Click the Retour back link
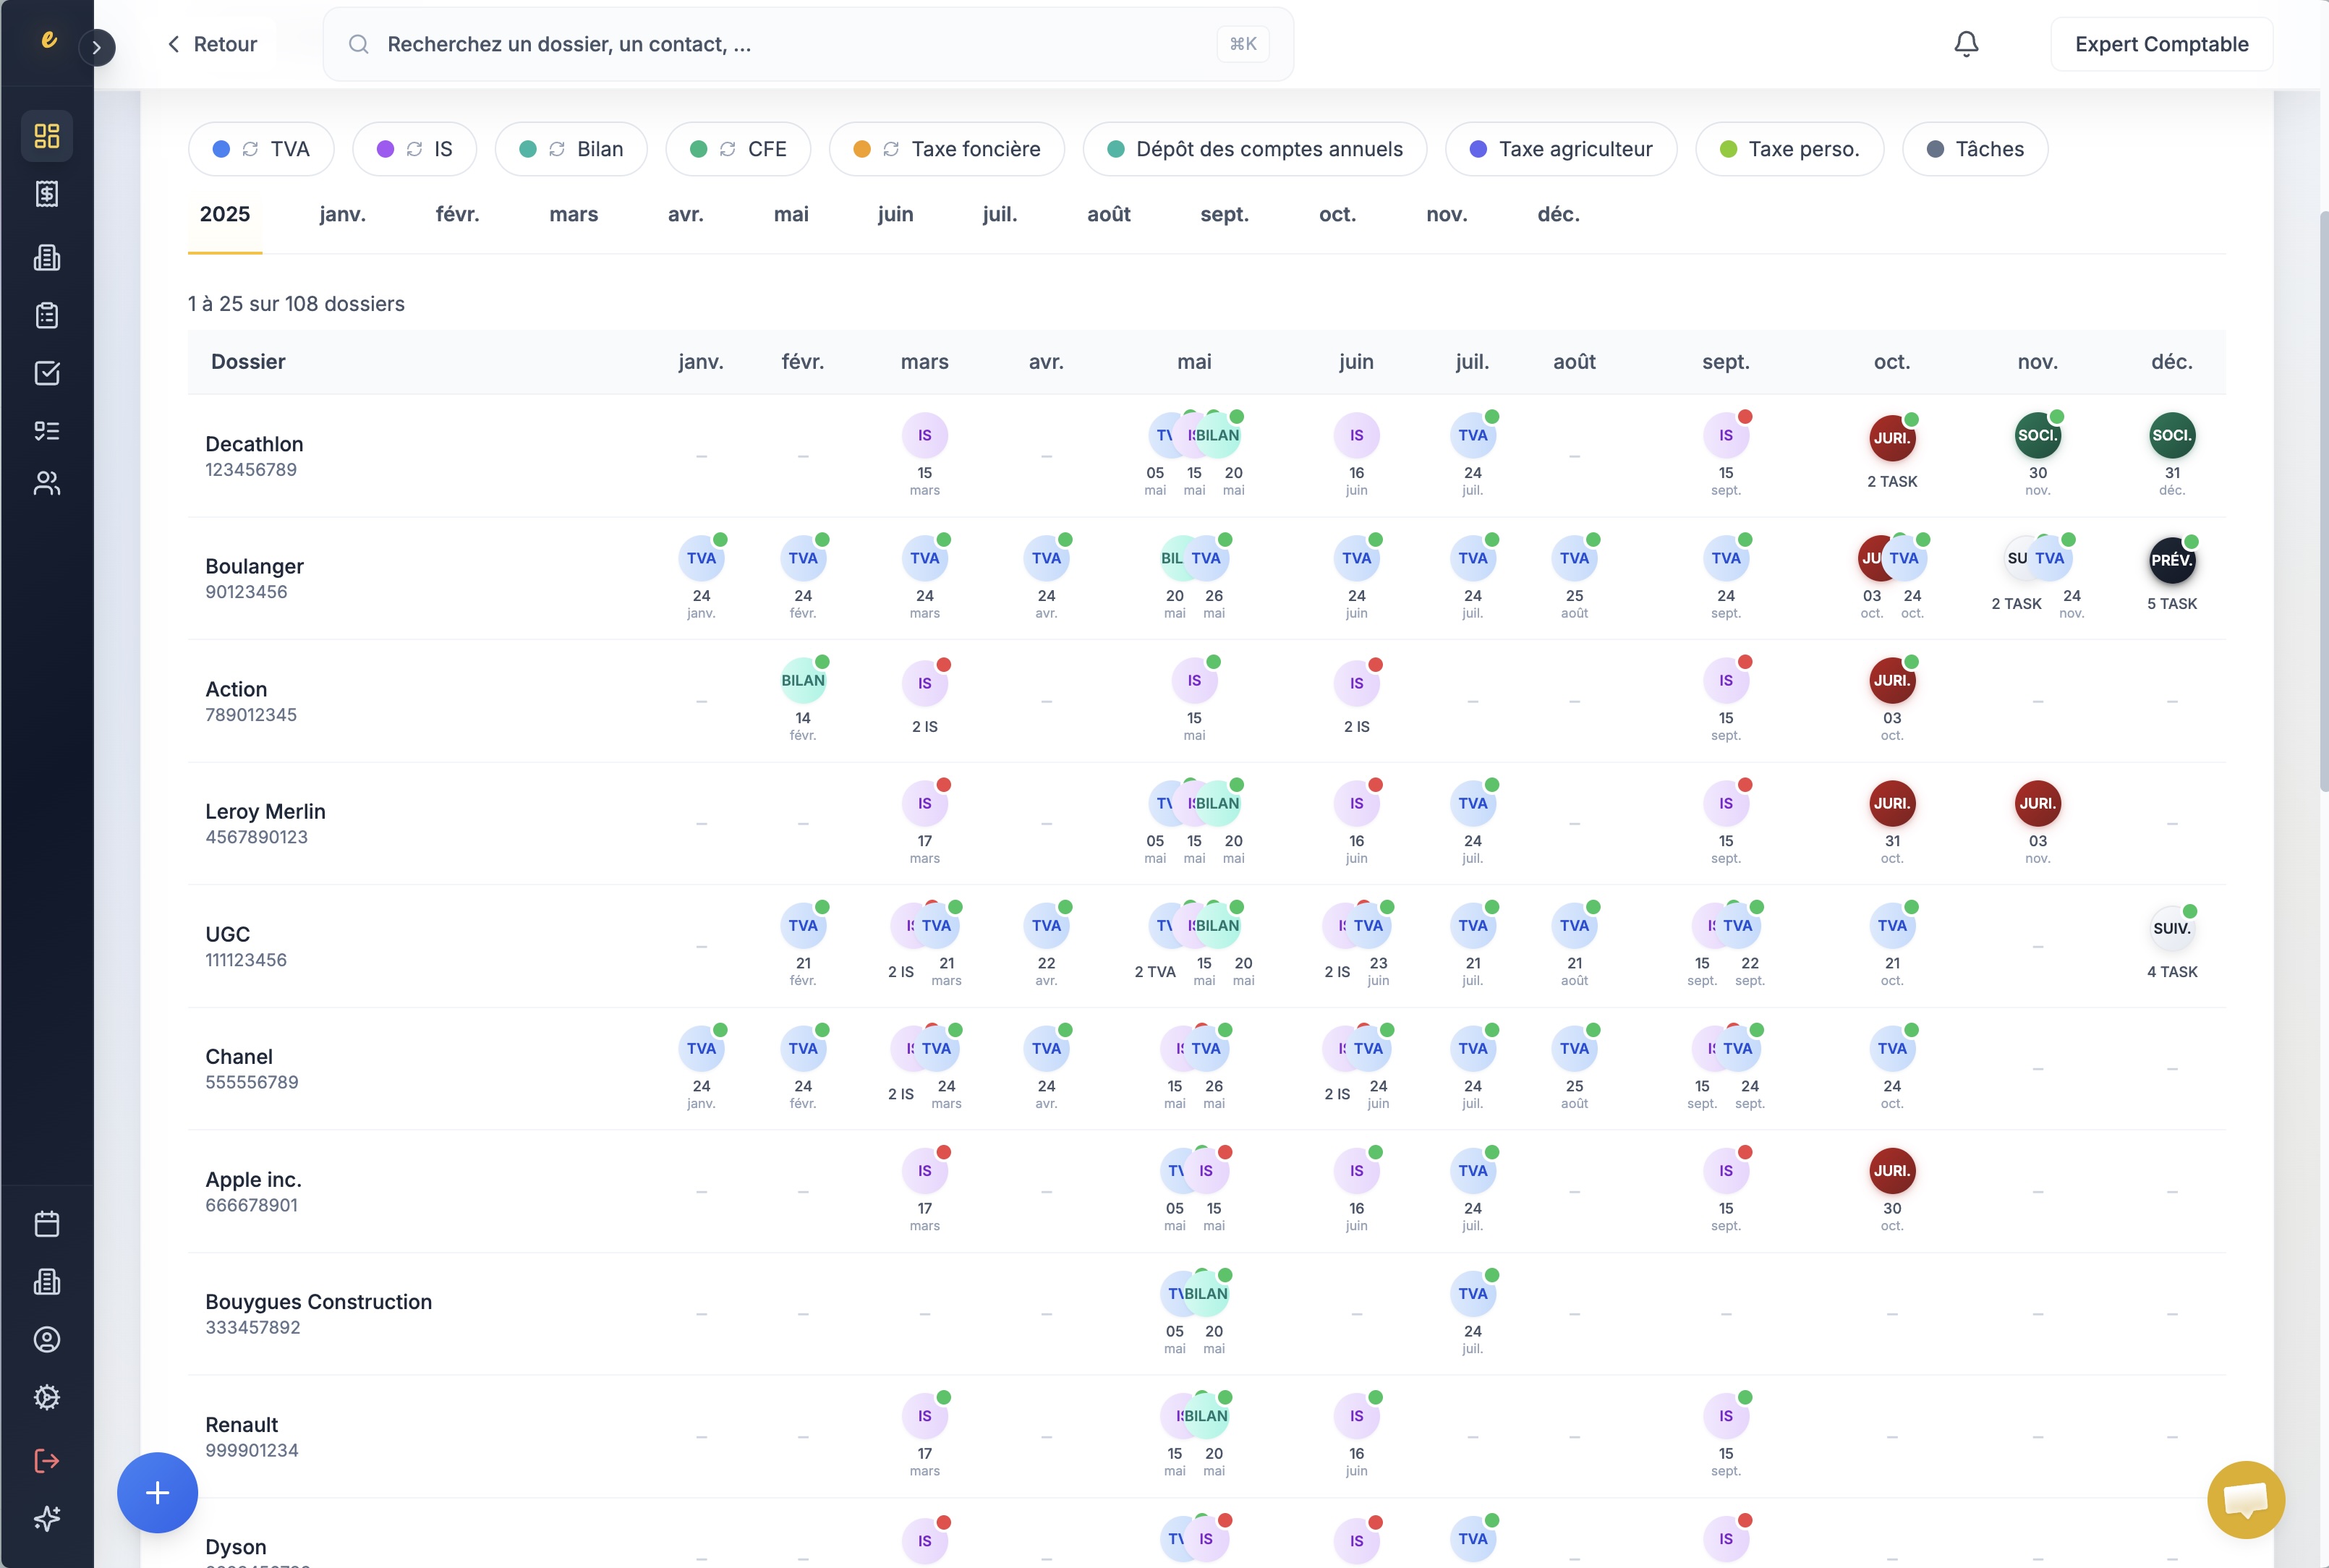The image size is (2329, 1568). click(x=212, y=43)
